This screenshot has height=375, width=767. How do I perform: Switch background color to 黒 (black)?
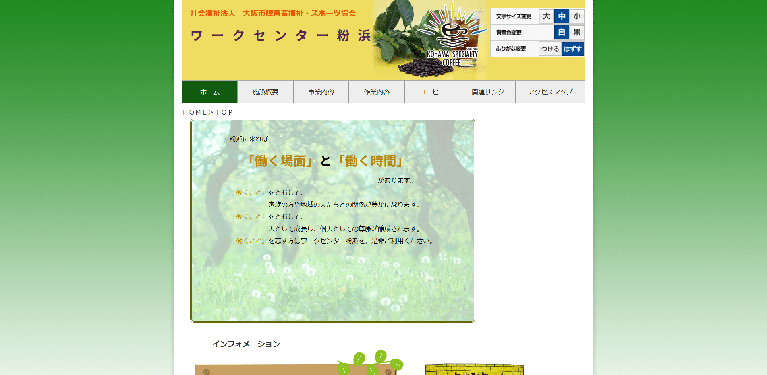(x=577, y=32)
